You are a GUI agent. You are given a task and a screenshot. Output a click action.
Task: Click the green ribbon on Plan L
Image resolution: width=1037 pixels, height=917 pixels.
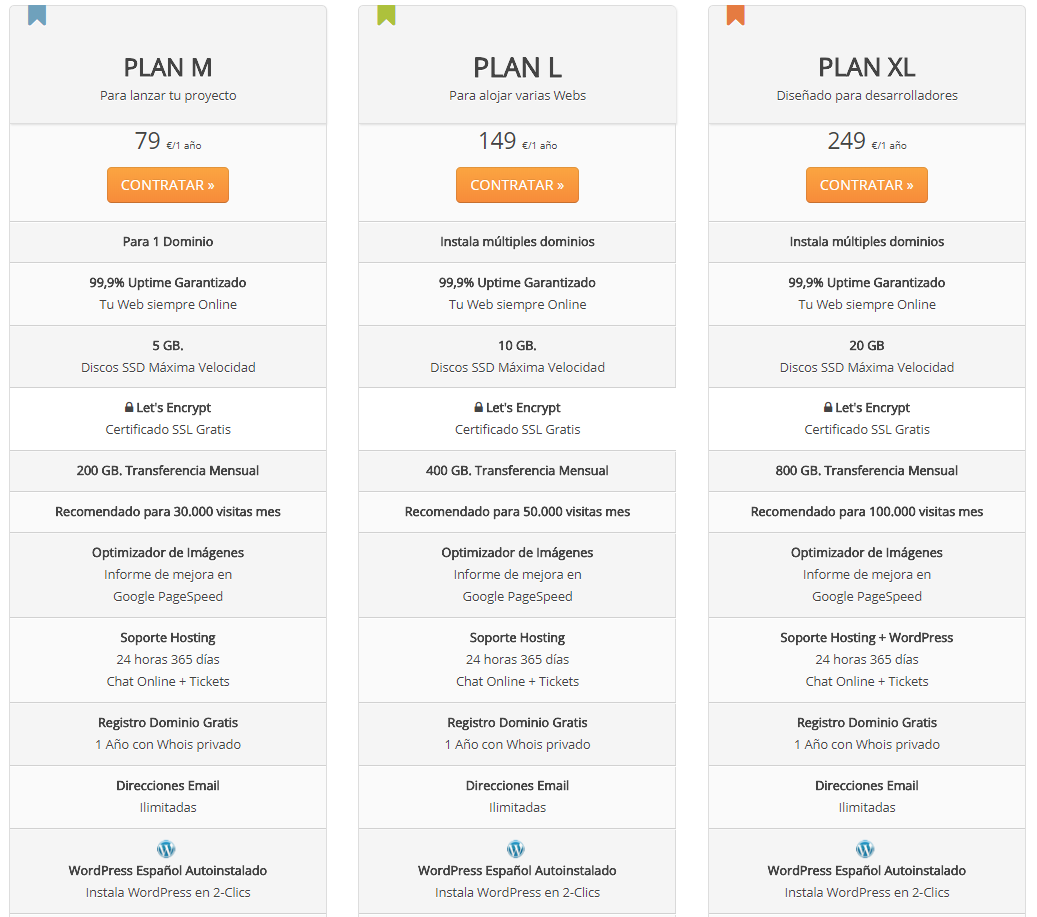(386, 15)
